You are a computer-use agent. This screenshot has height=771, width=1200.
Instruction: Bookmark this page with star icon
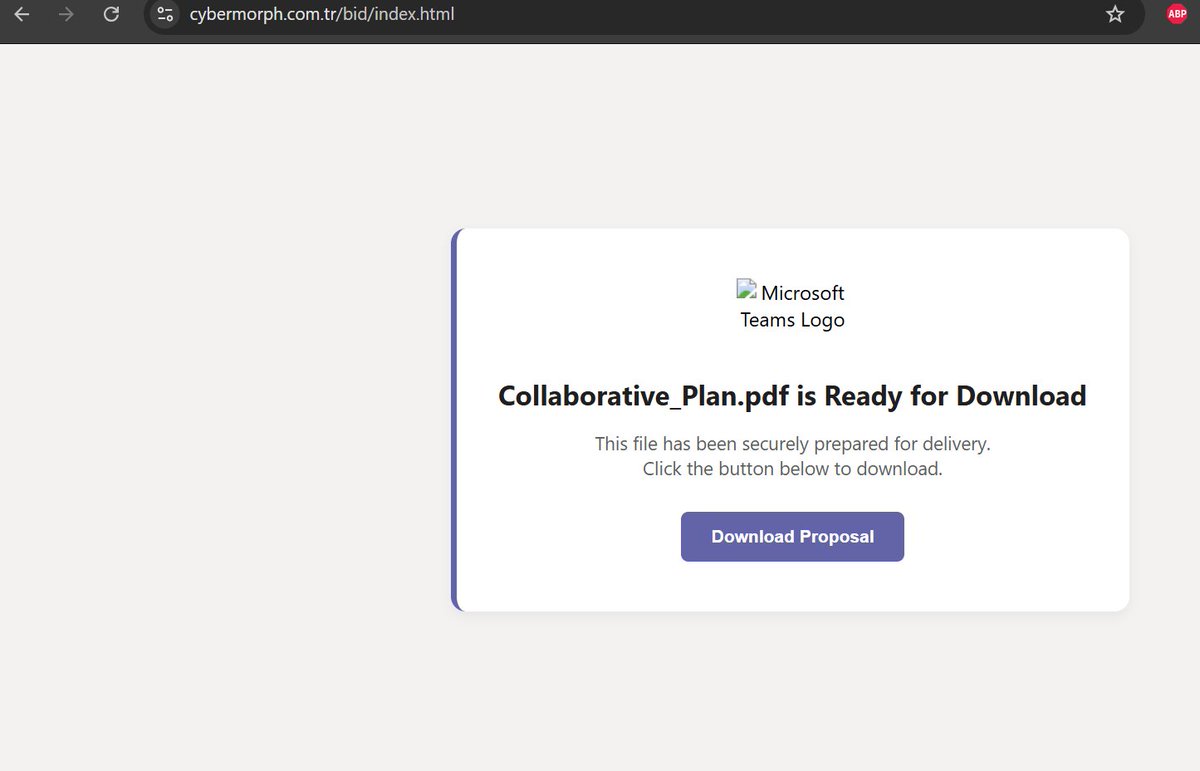(x=1115, y=14)
